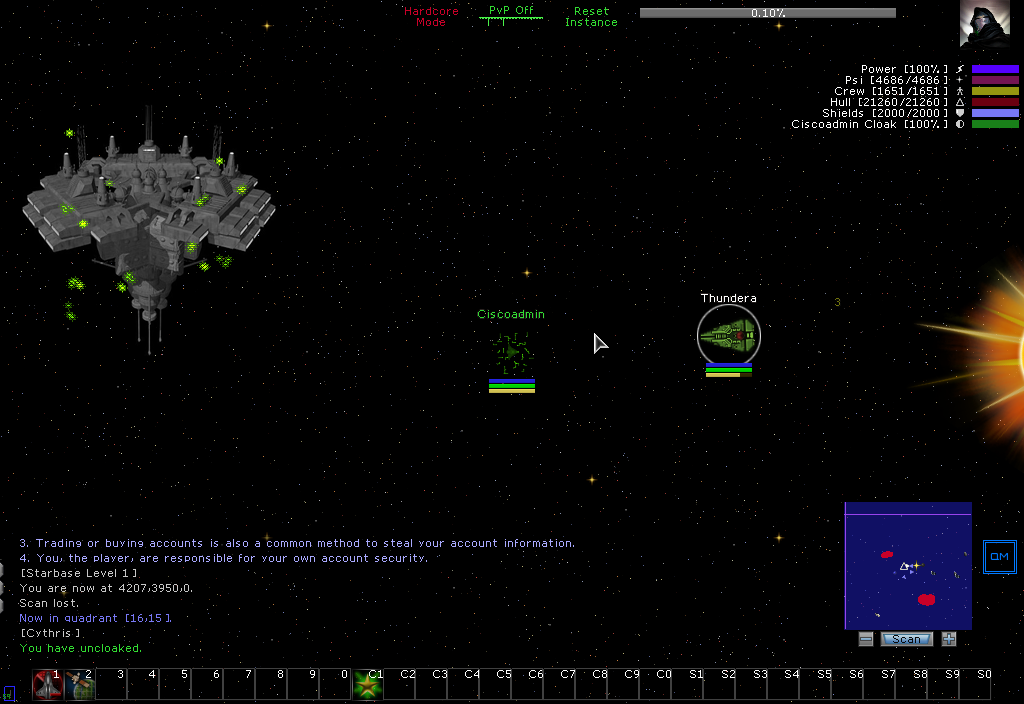Select the Thundera ship
Image resolution: width=1024 pixels, height=704 pixels.
coord(728,336)
